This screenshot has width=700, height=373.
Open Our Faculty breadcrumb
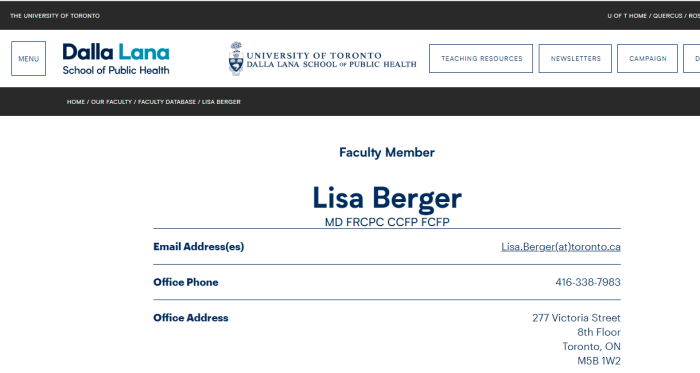(x=111, y=102)
